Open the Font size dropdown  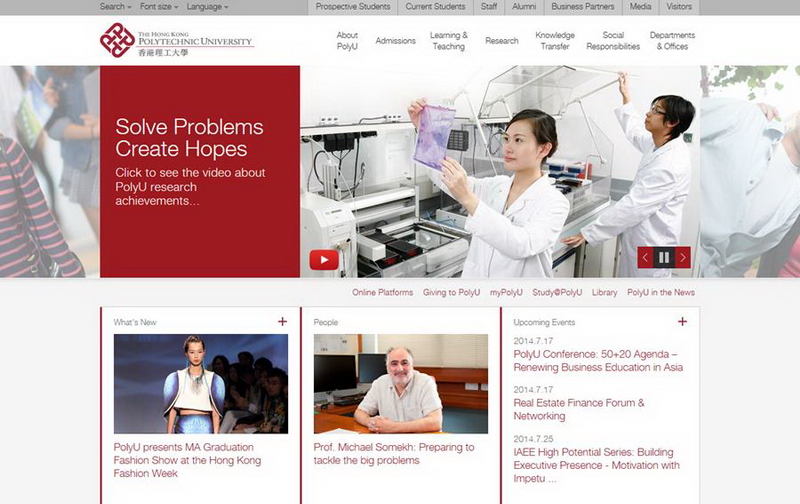[x=159, y=7]
